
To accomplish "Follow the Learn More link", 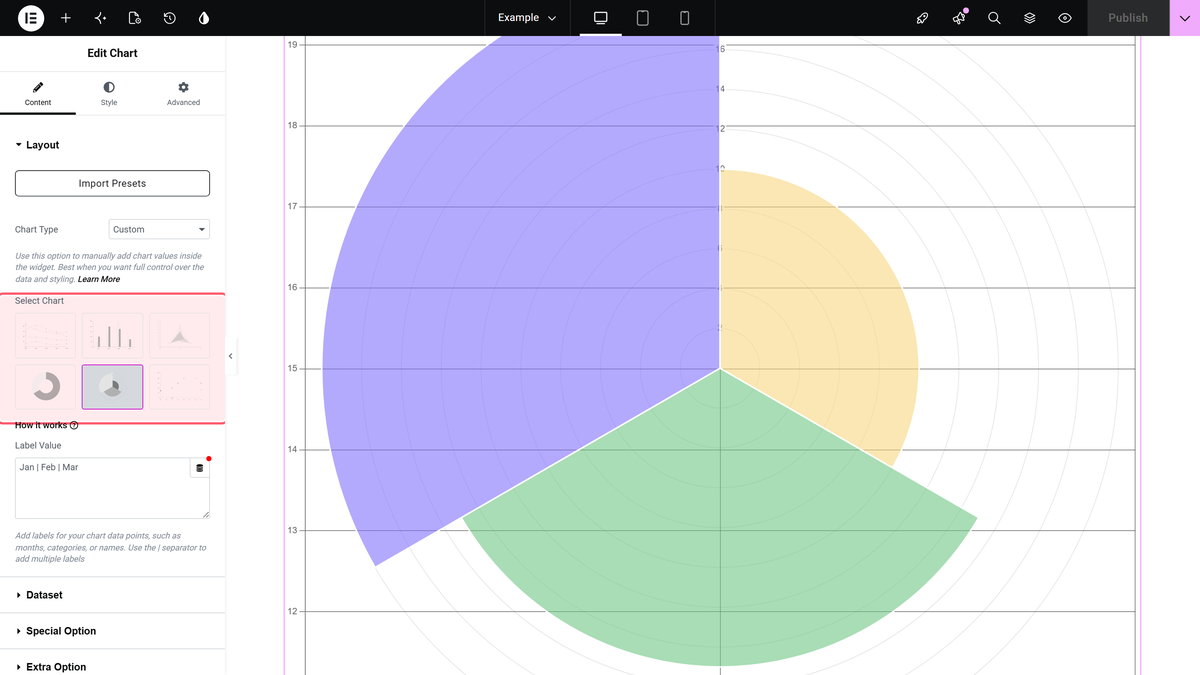I will 99,279.
